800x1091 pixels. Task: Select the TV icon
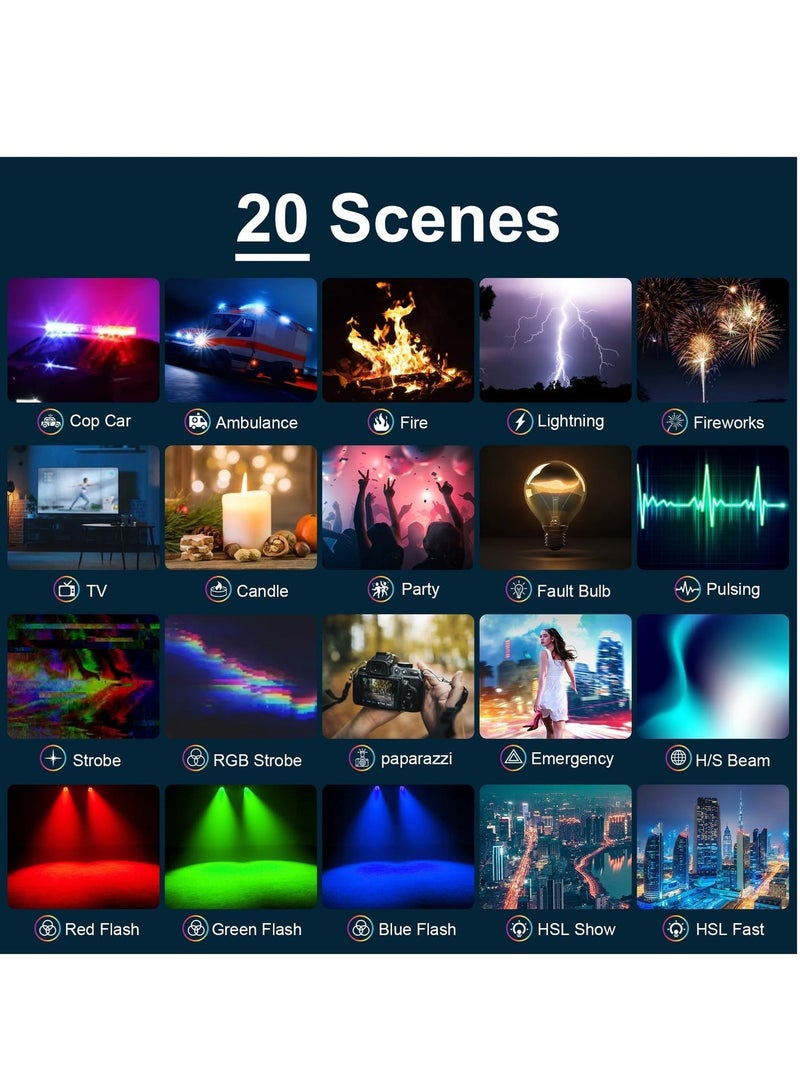[67, 590]
